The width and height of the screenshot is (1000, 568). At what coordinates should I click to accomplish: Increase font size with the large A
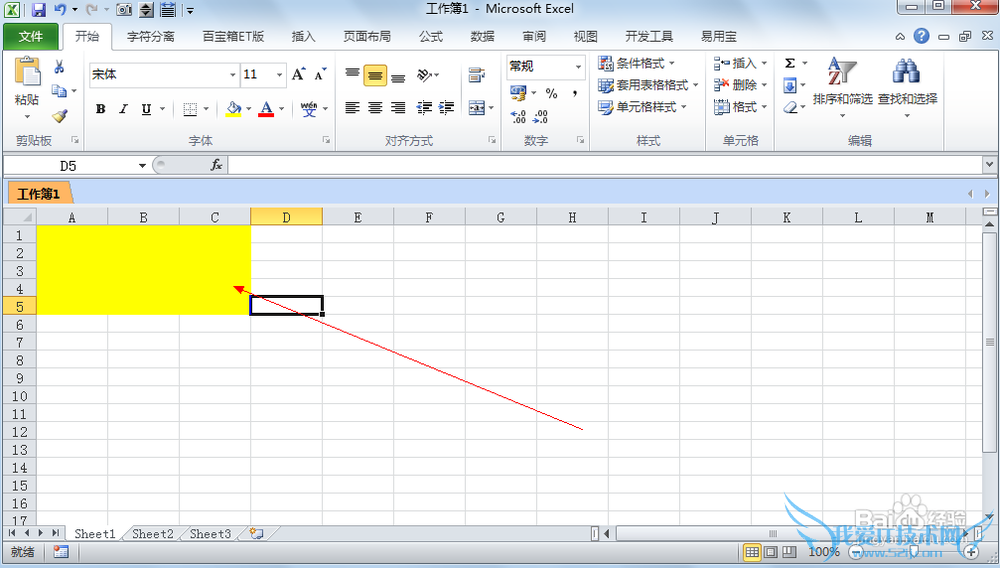298,75
